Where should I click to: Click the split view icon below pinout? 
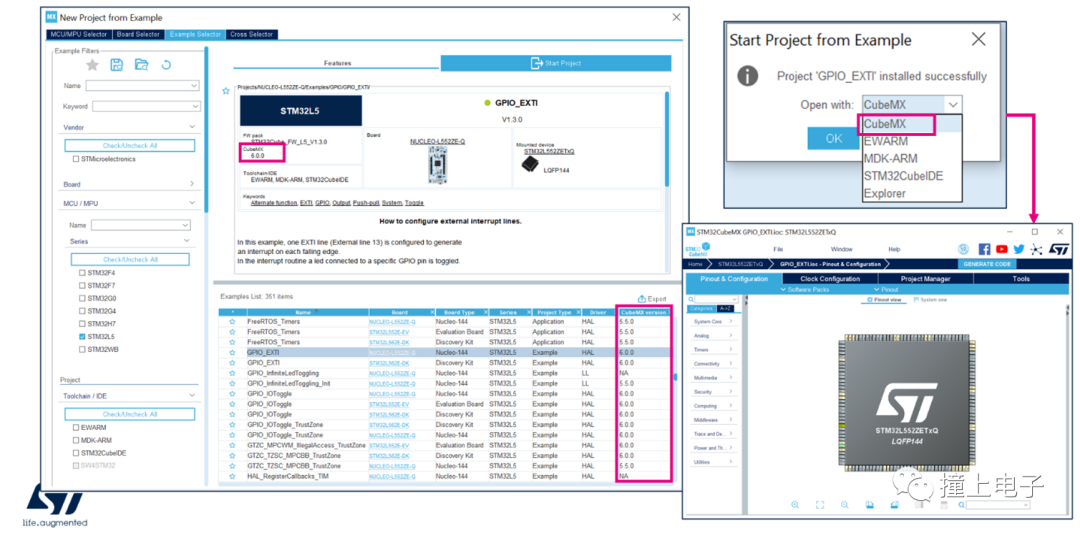tap(920, 505)
